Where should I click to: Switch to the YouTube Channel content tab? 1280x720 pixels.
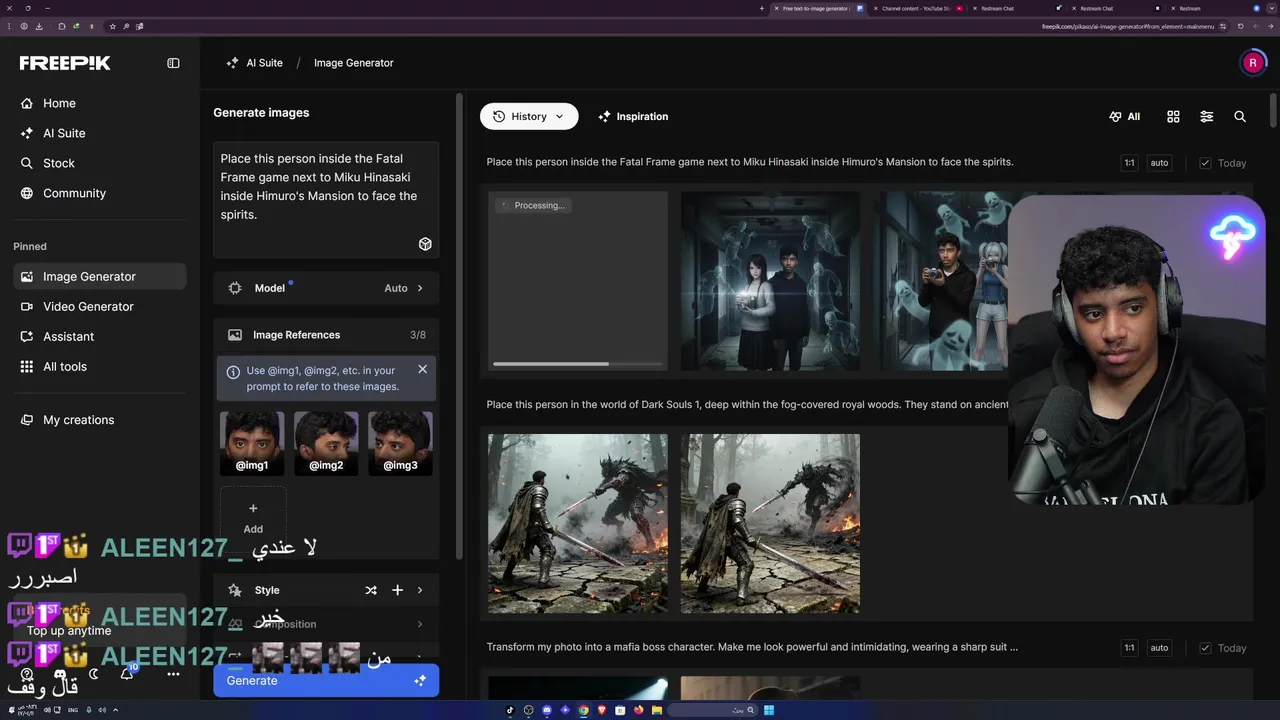coord(917,8)
